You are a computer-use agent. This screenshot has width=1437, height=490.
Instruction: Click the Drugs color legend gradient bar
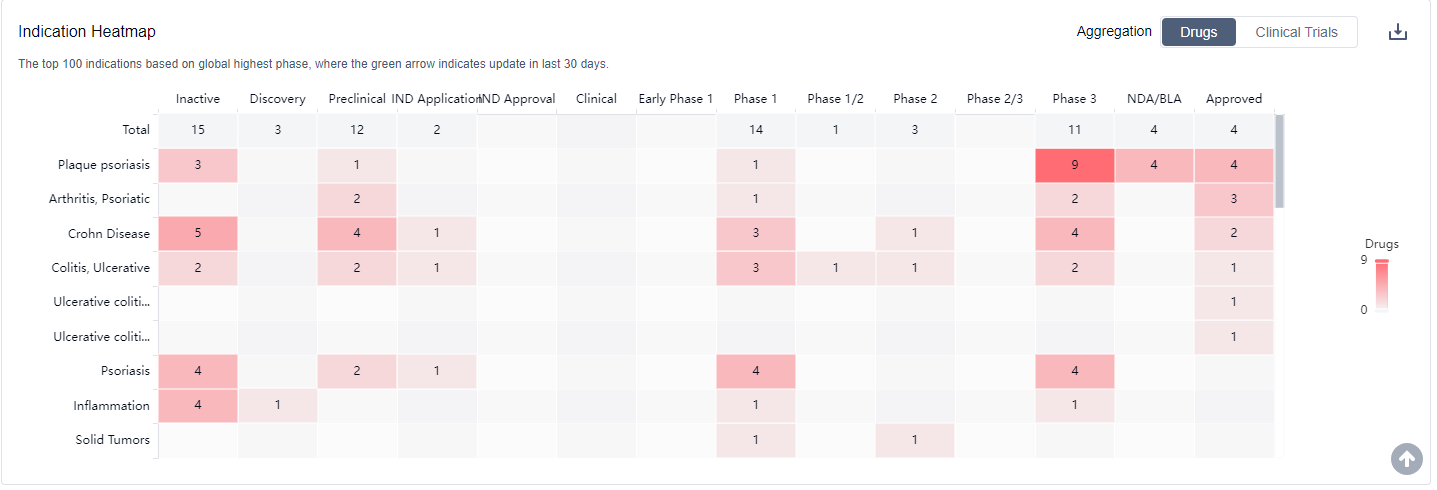click(x=1381, y=286)
